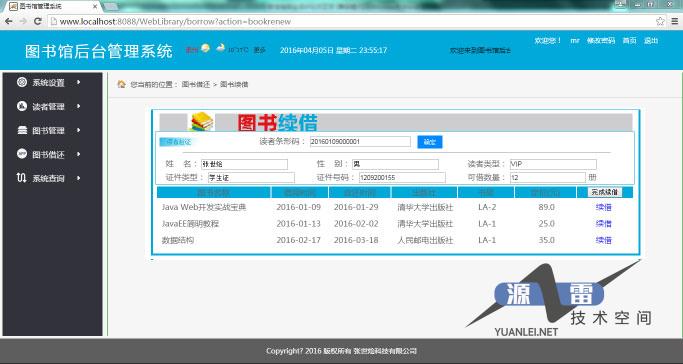Click the 图书借还 round icon in sidebar
Image resolution: width=683 pixels, height=364 pixels.
click(22, 154)
